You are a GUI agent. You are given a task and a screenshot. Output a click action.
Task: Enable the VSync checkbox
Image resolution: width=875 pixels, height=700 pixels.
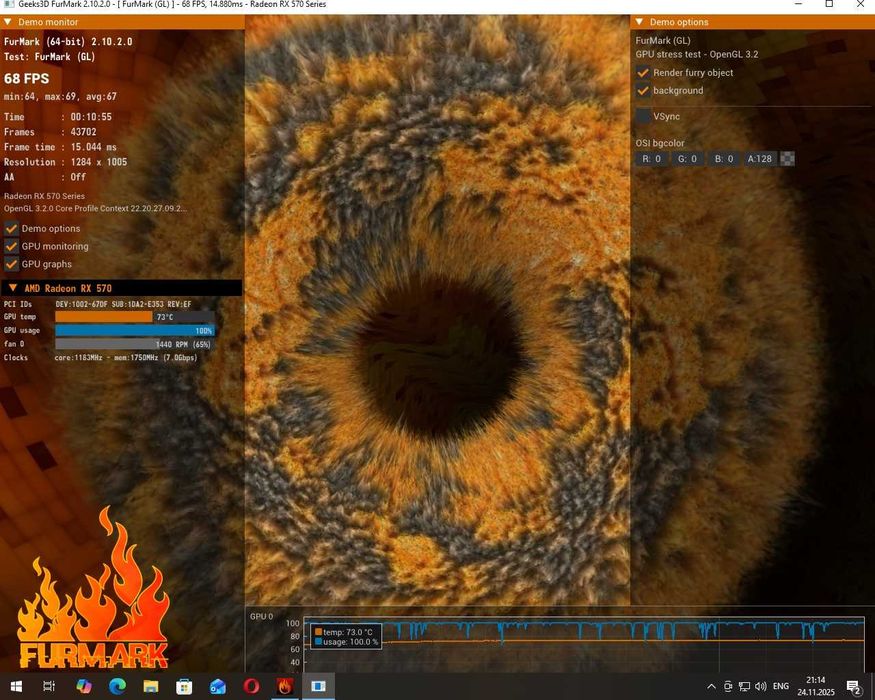[643, 116]
